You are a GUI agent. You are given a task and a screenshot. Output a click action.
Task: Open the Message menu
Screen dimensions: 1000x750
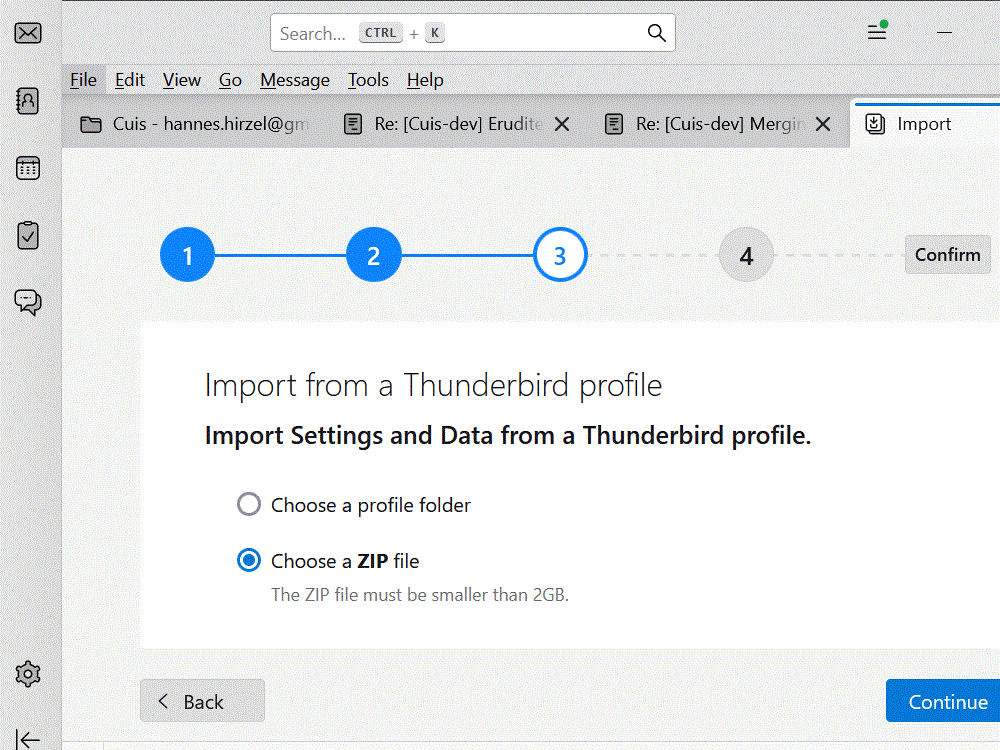295,80
